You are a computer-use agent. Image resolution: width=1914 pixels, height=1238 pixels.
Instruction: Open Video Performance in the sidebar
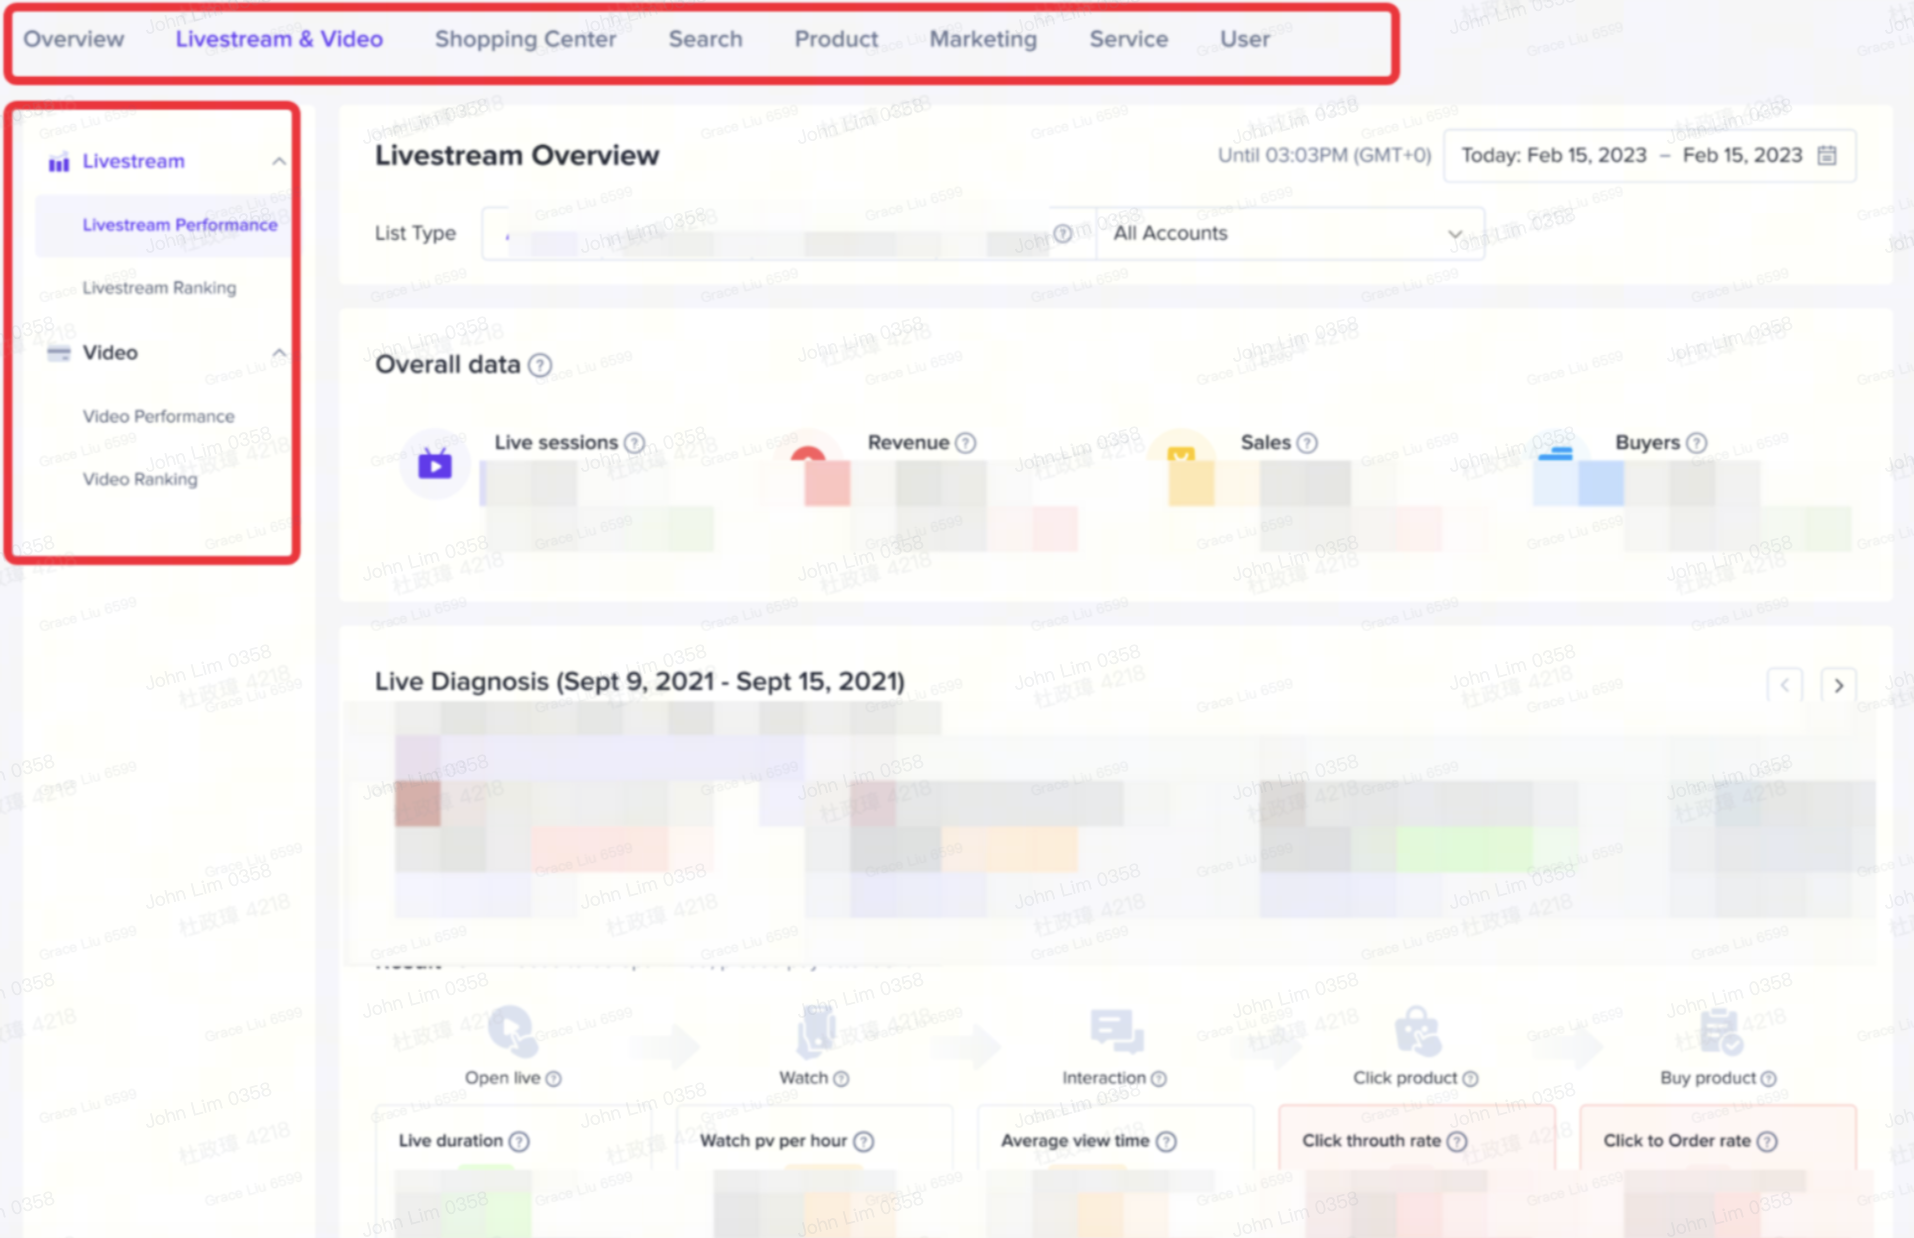click(x=158, y=416)
